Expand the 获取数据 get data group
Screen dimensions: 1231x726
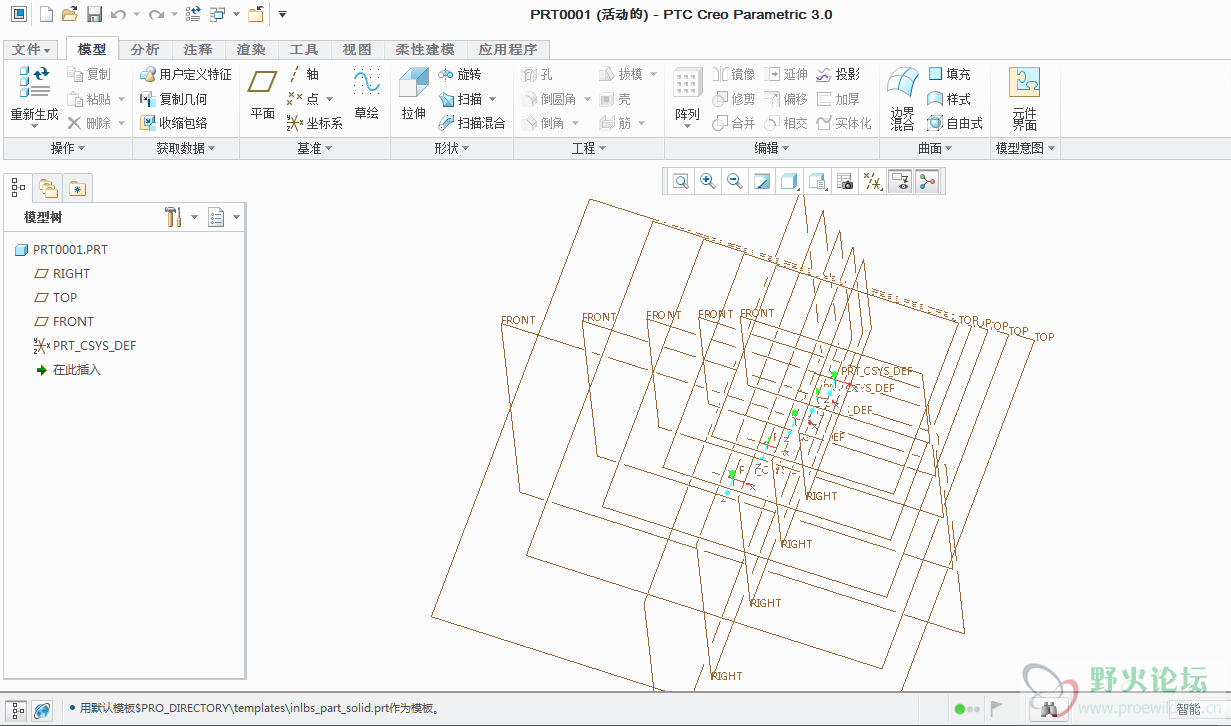coord(186,148)
